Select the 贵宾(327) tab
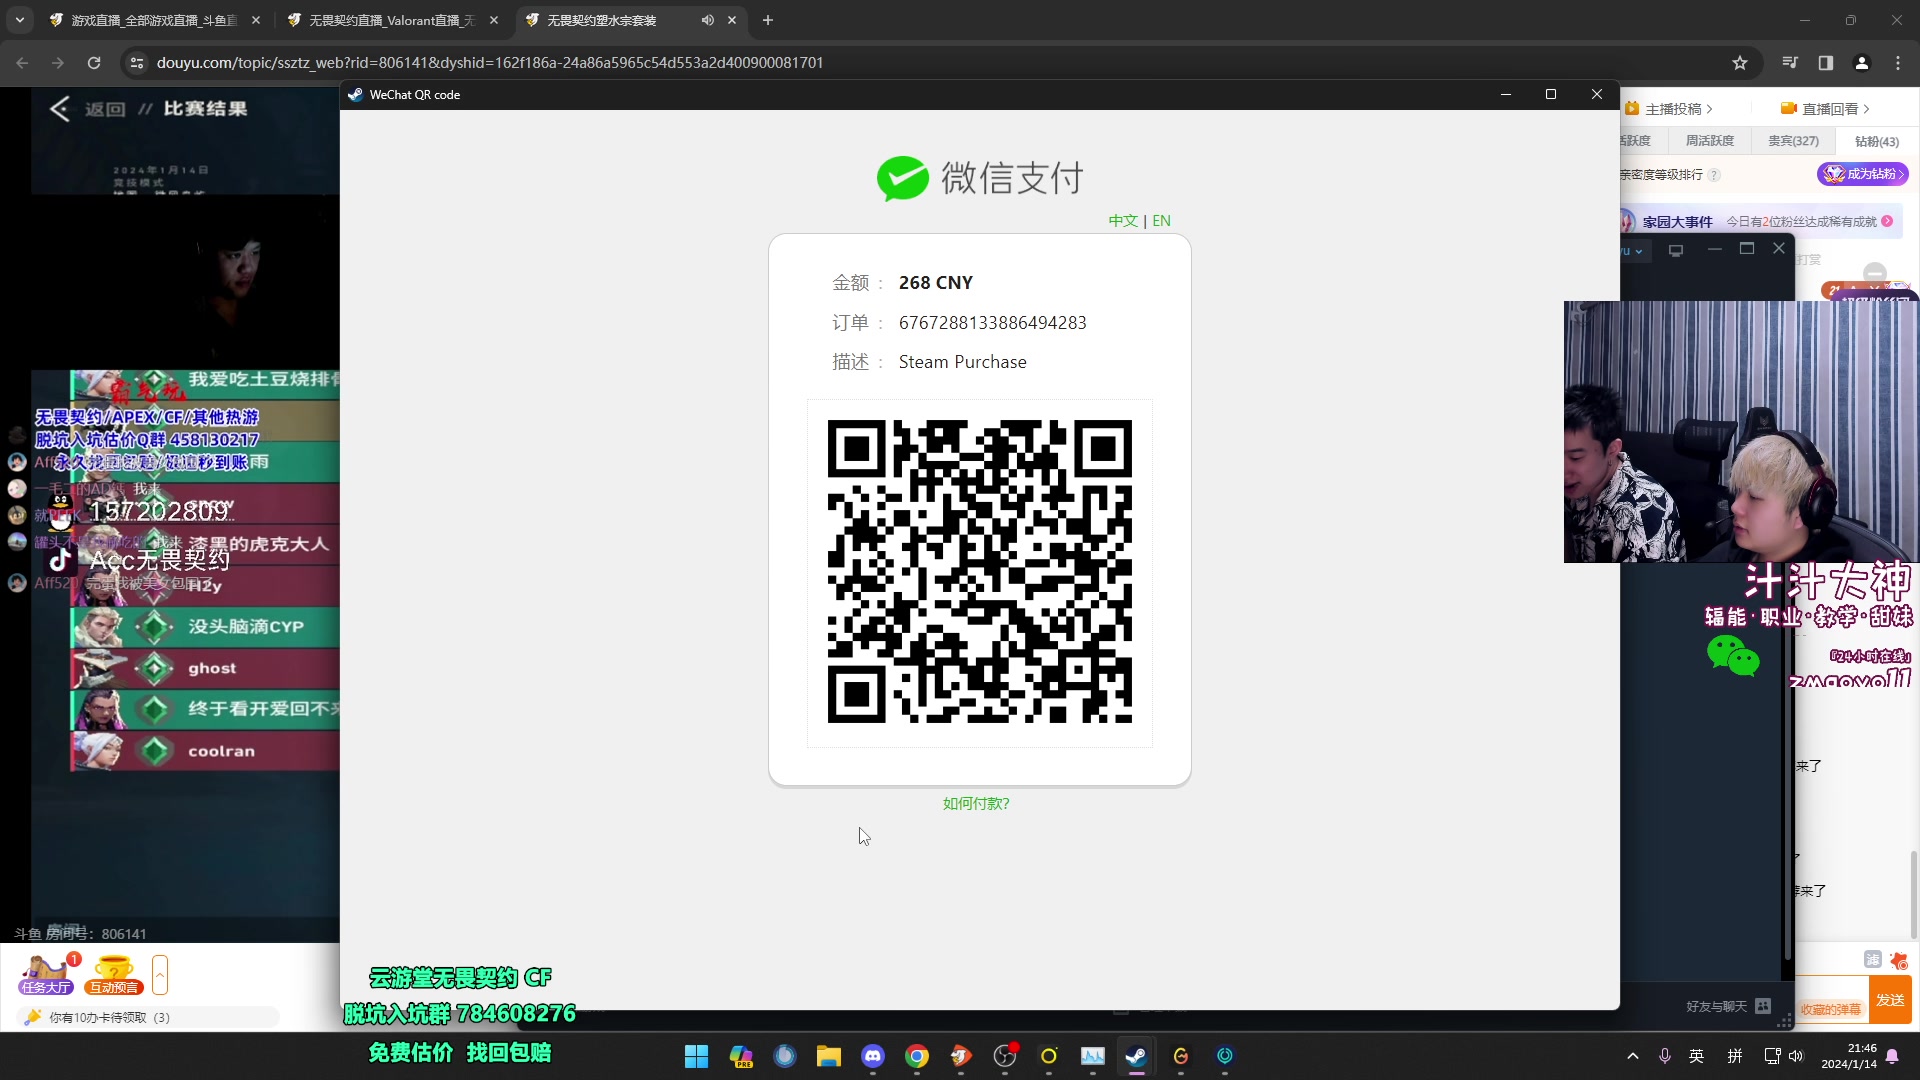The height and width of the screenshot is (1080, 1920). coord(1794,141)
